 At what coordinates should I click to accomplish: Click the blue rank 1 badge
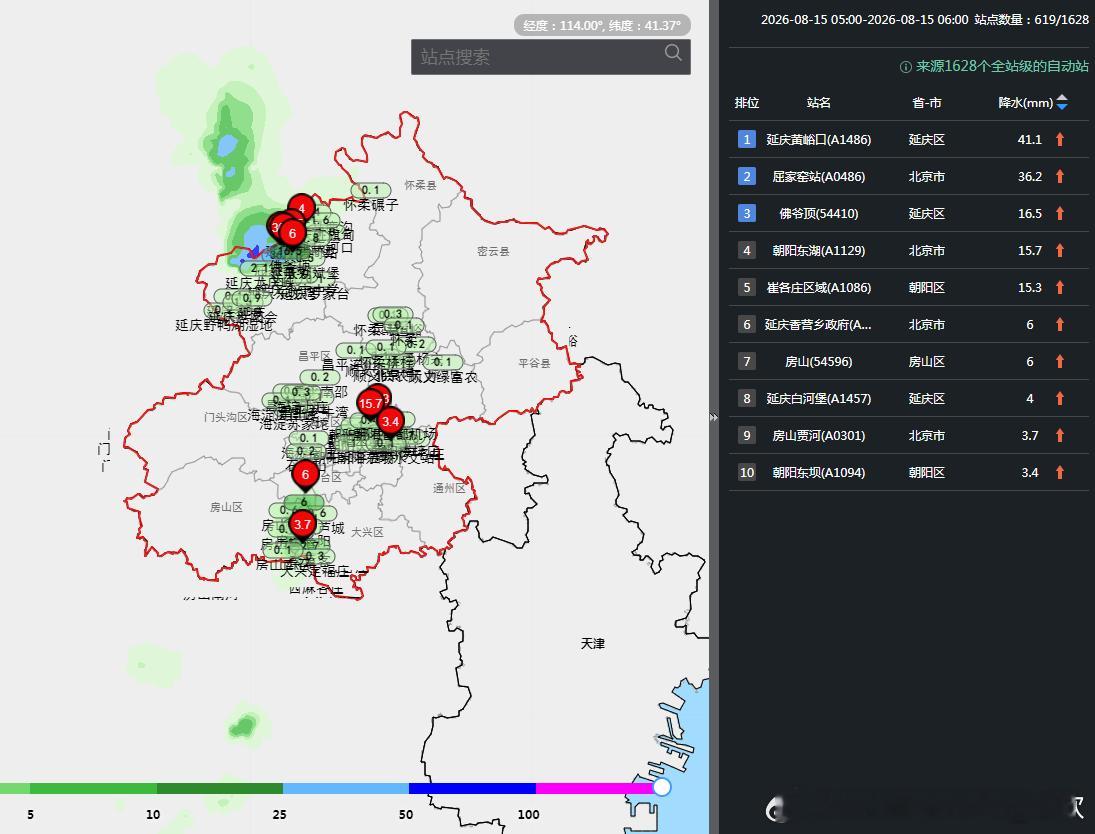tap(747, 139)
